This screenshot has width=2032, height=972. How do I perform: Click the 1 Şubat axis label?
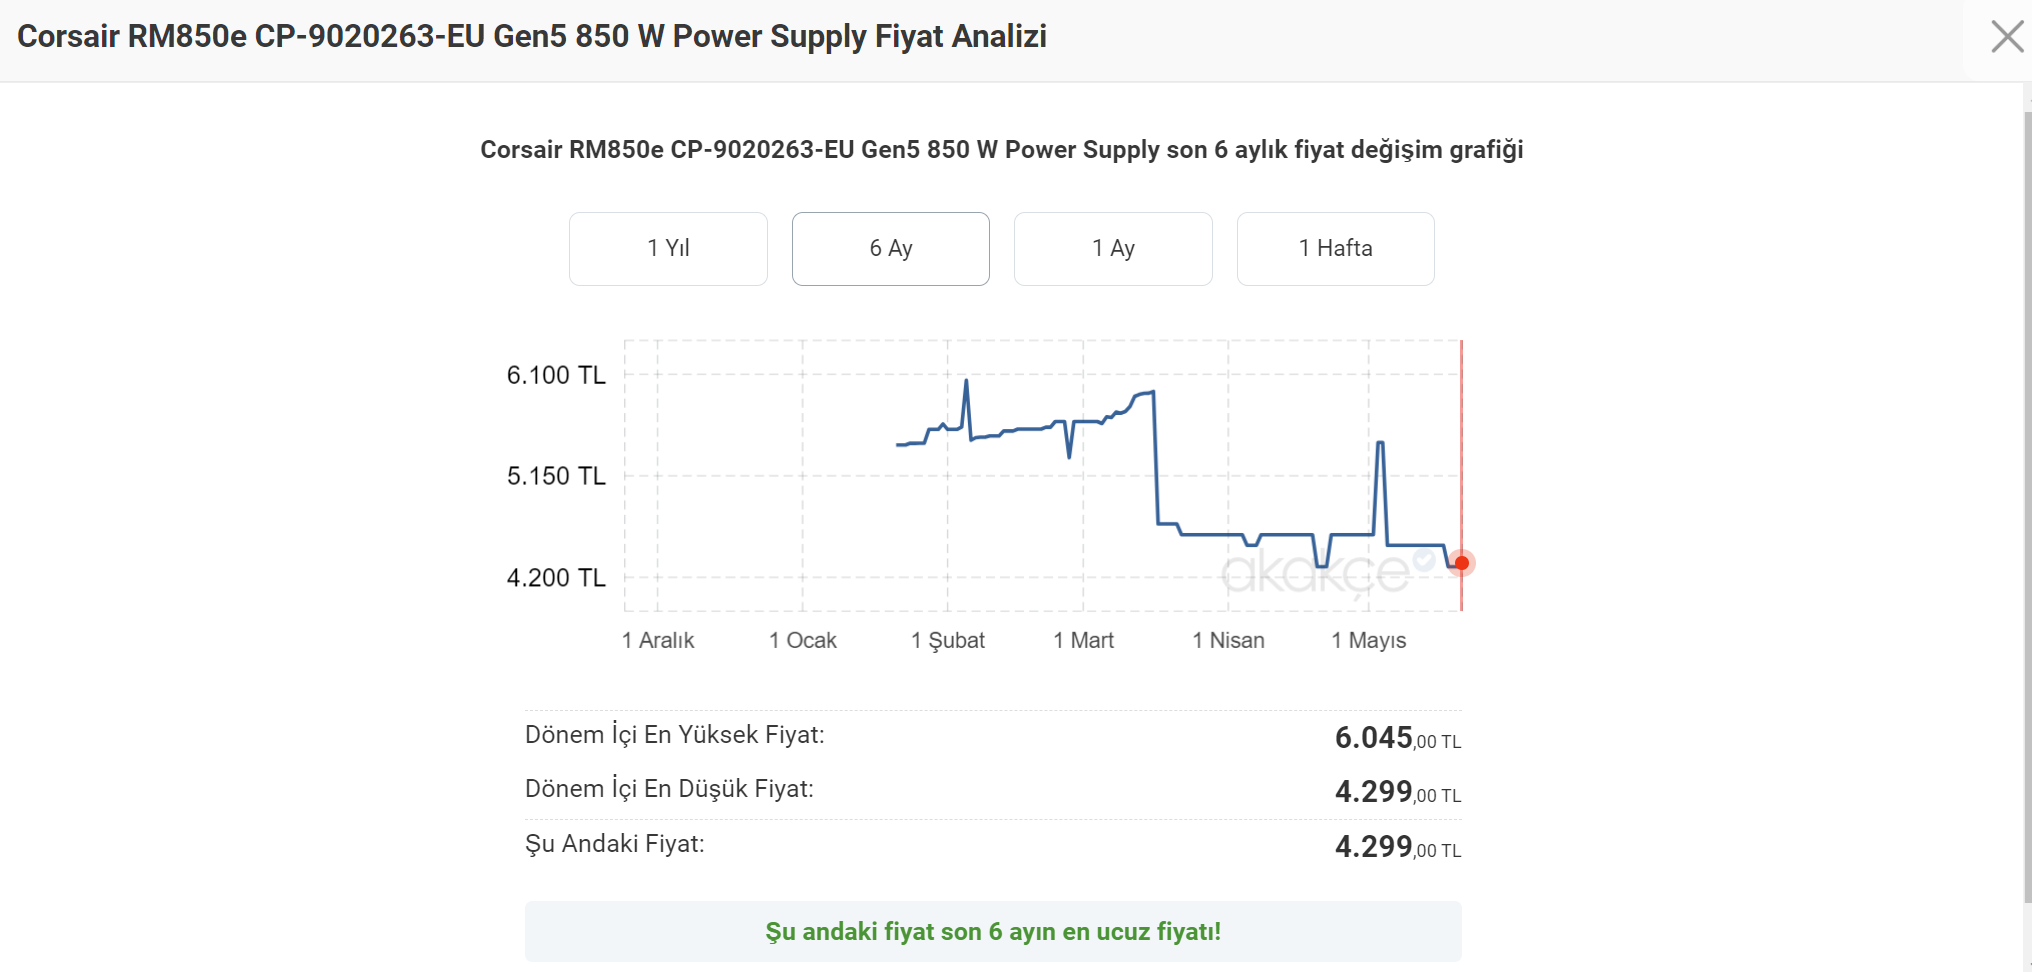coord(947,640)
